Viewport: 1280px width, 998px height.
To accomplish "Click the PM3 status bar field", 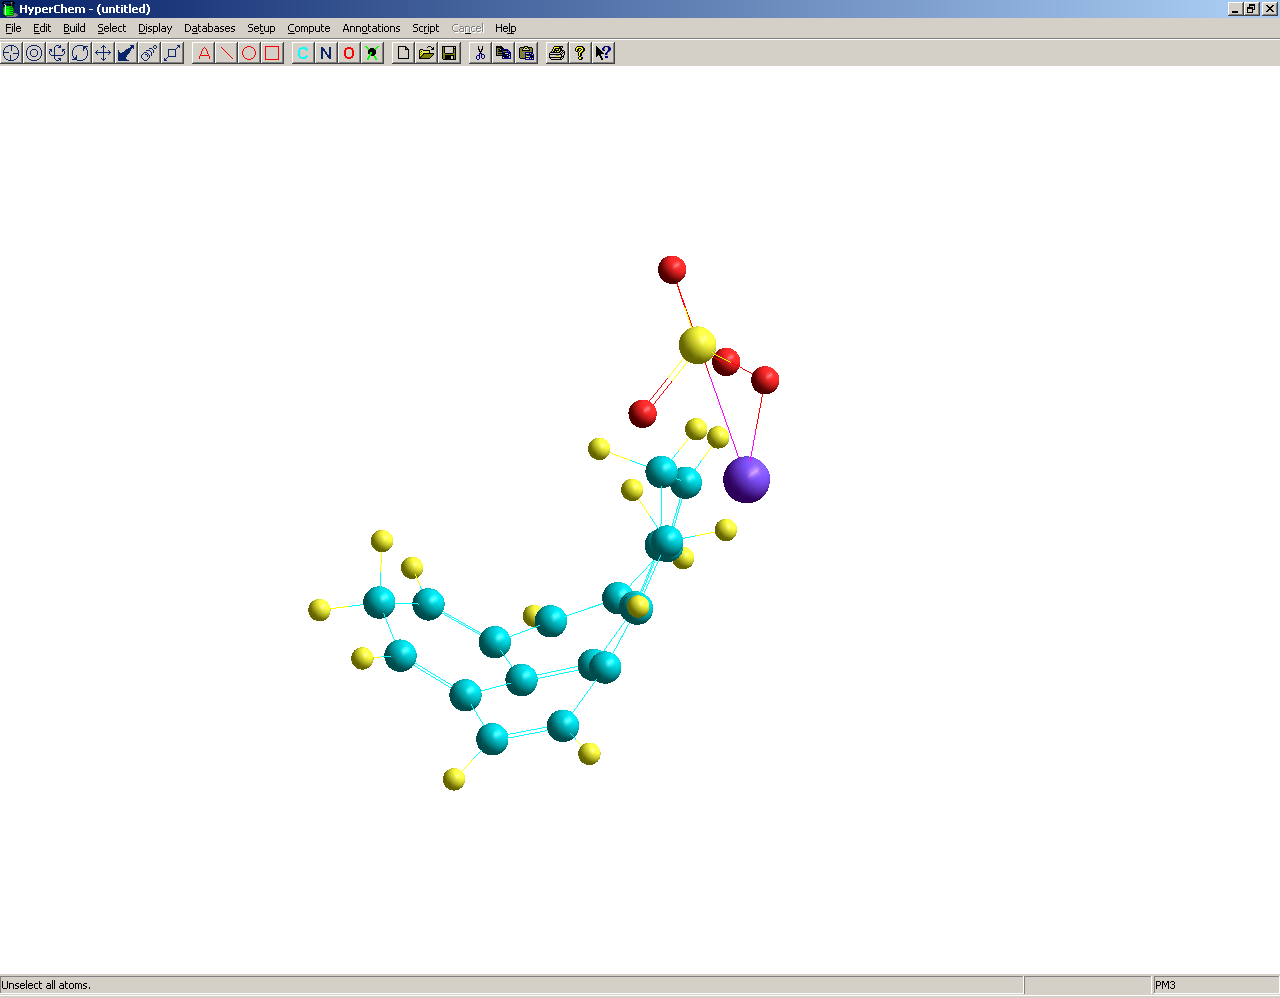I will coord(1215,985).
